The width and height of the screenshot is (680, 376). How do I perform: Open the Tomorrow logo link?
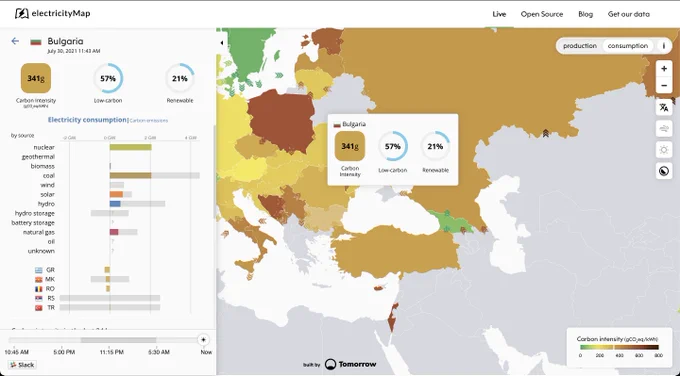coord(350,364)
